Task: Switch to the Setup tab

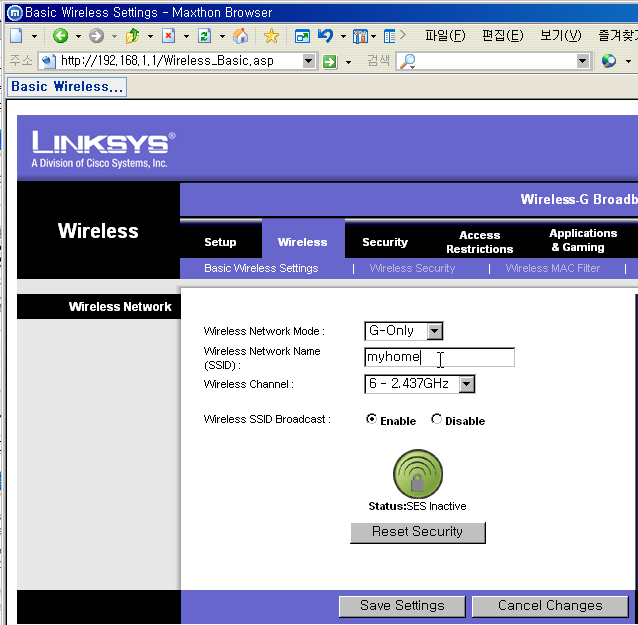Action: 220,242
